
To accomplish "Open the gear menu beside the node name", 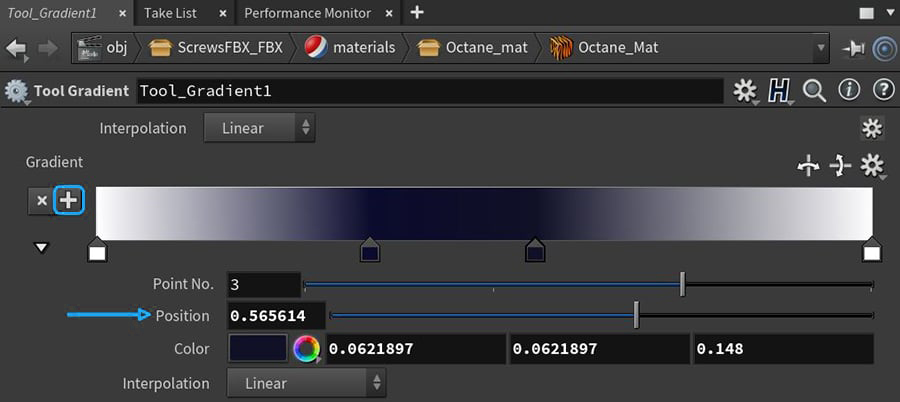I will [745, 91].
